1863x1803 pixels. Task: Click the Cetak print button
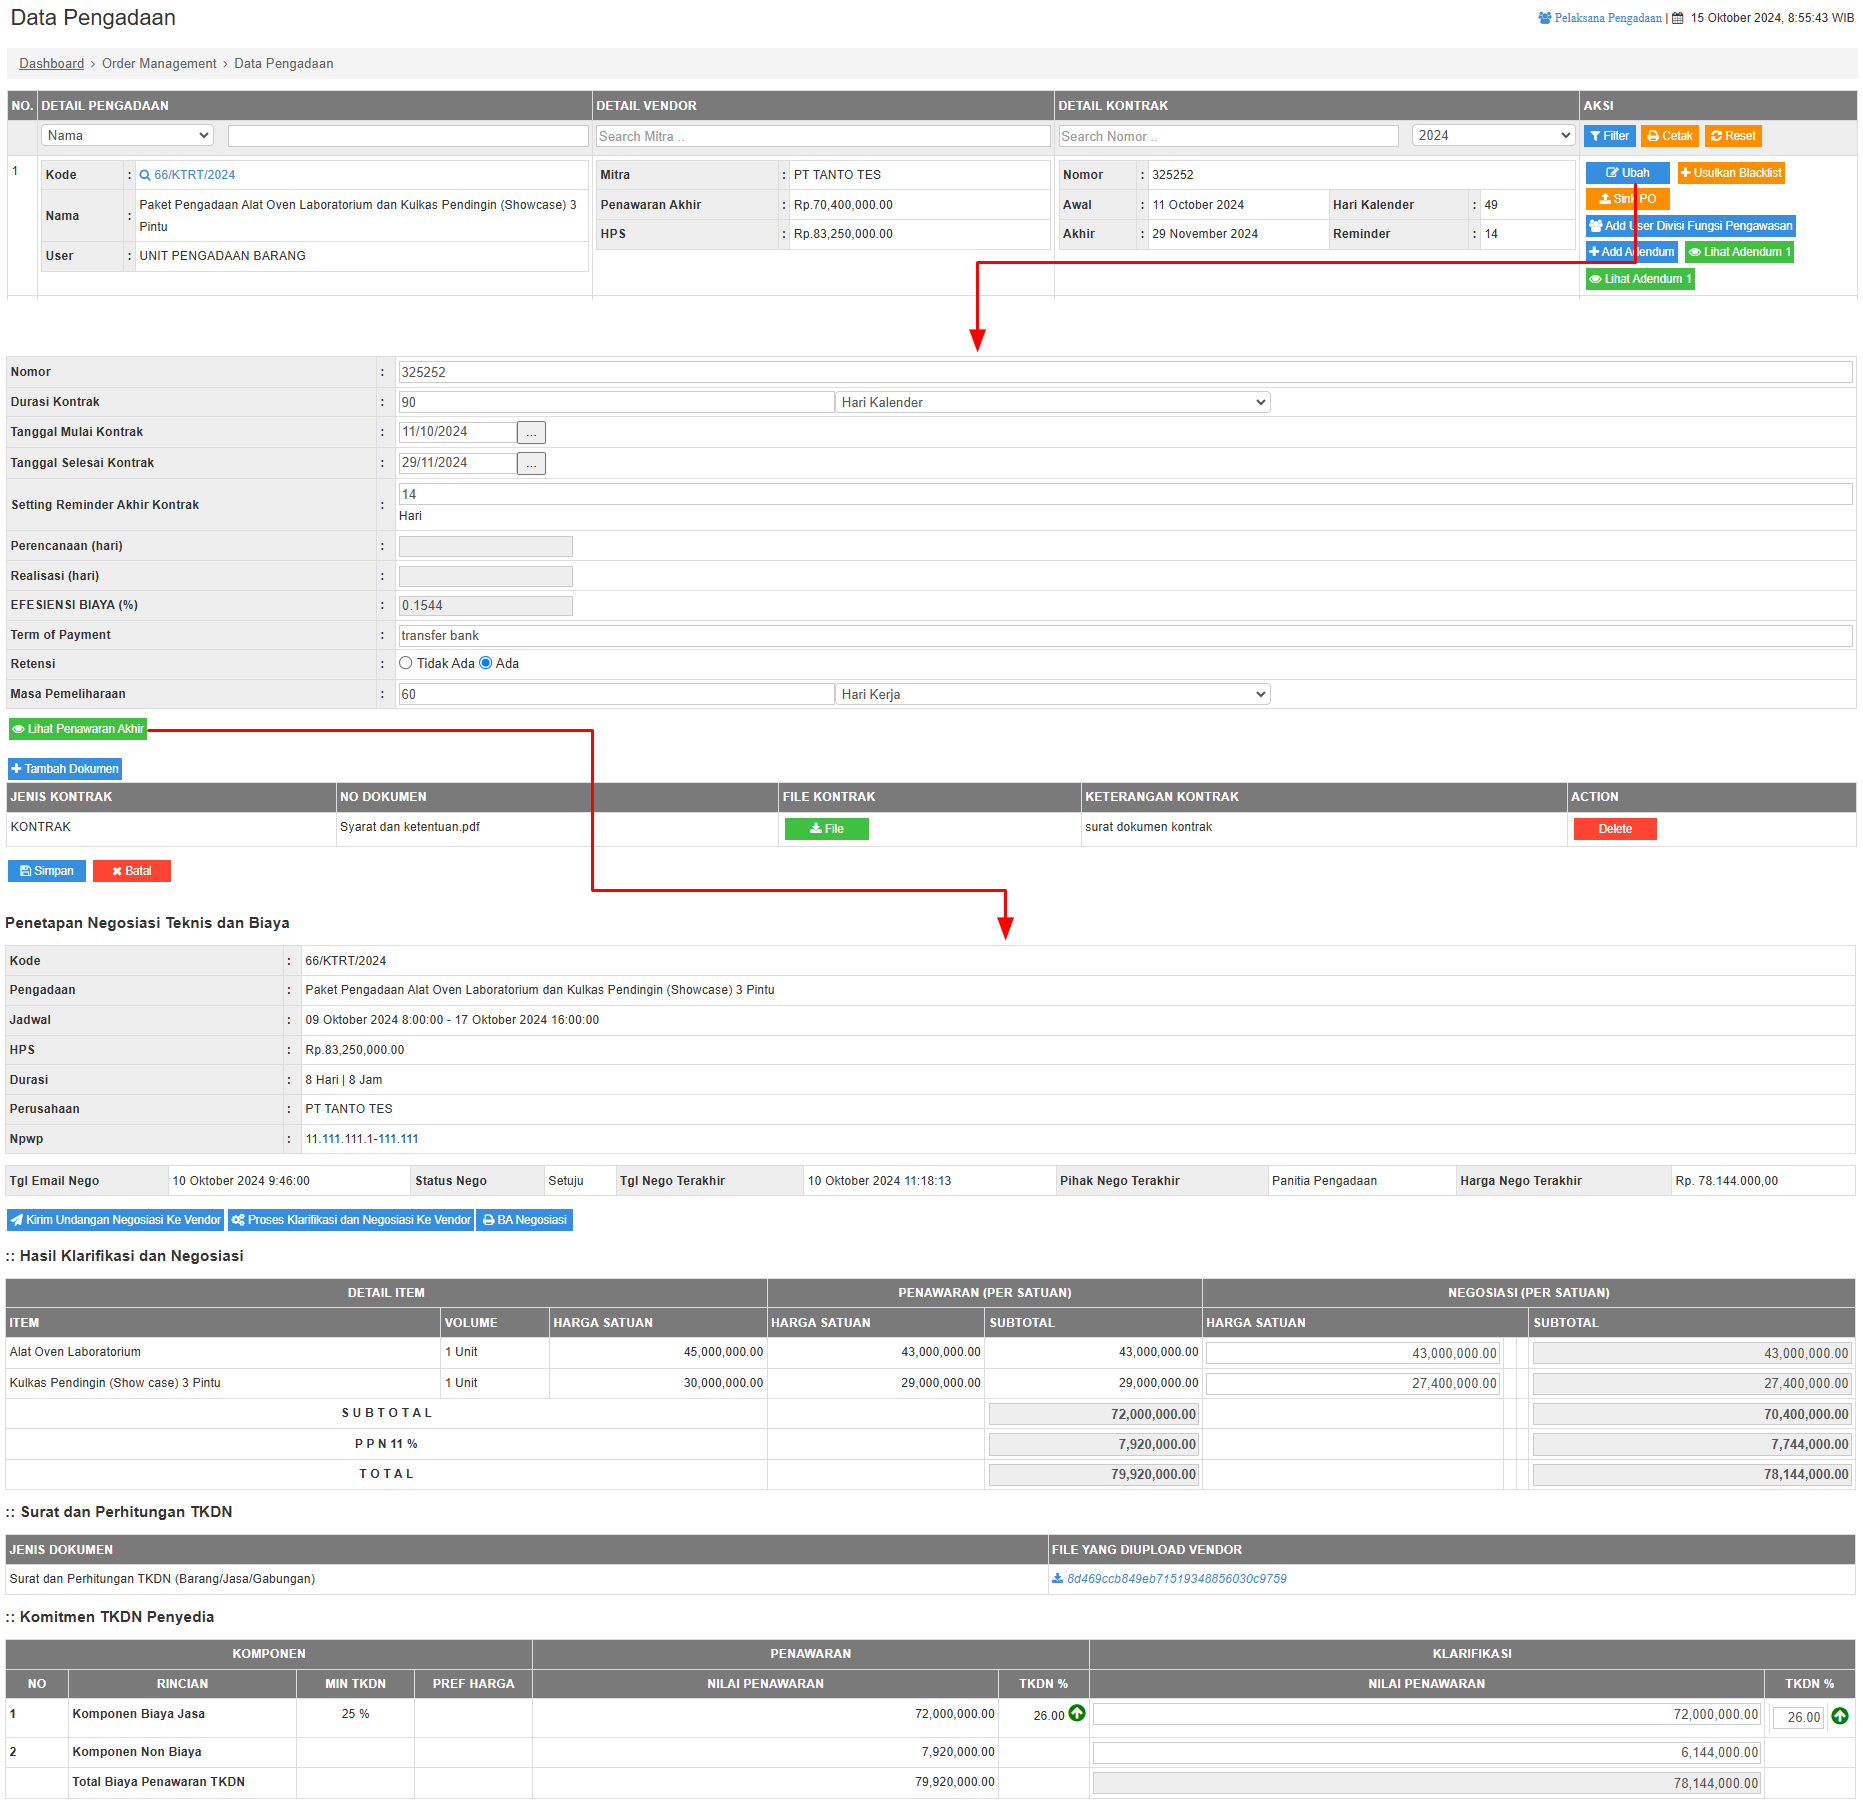1669,136
